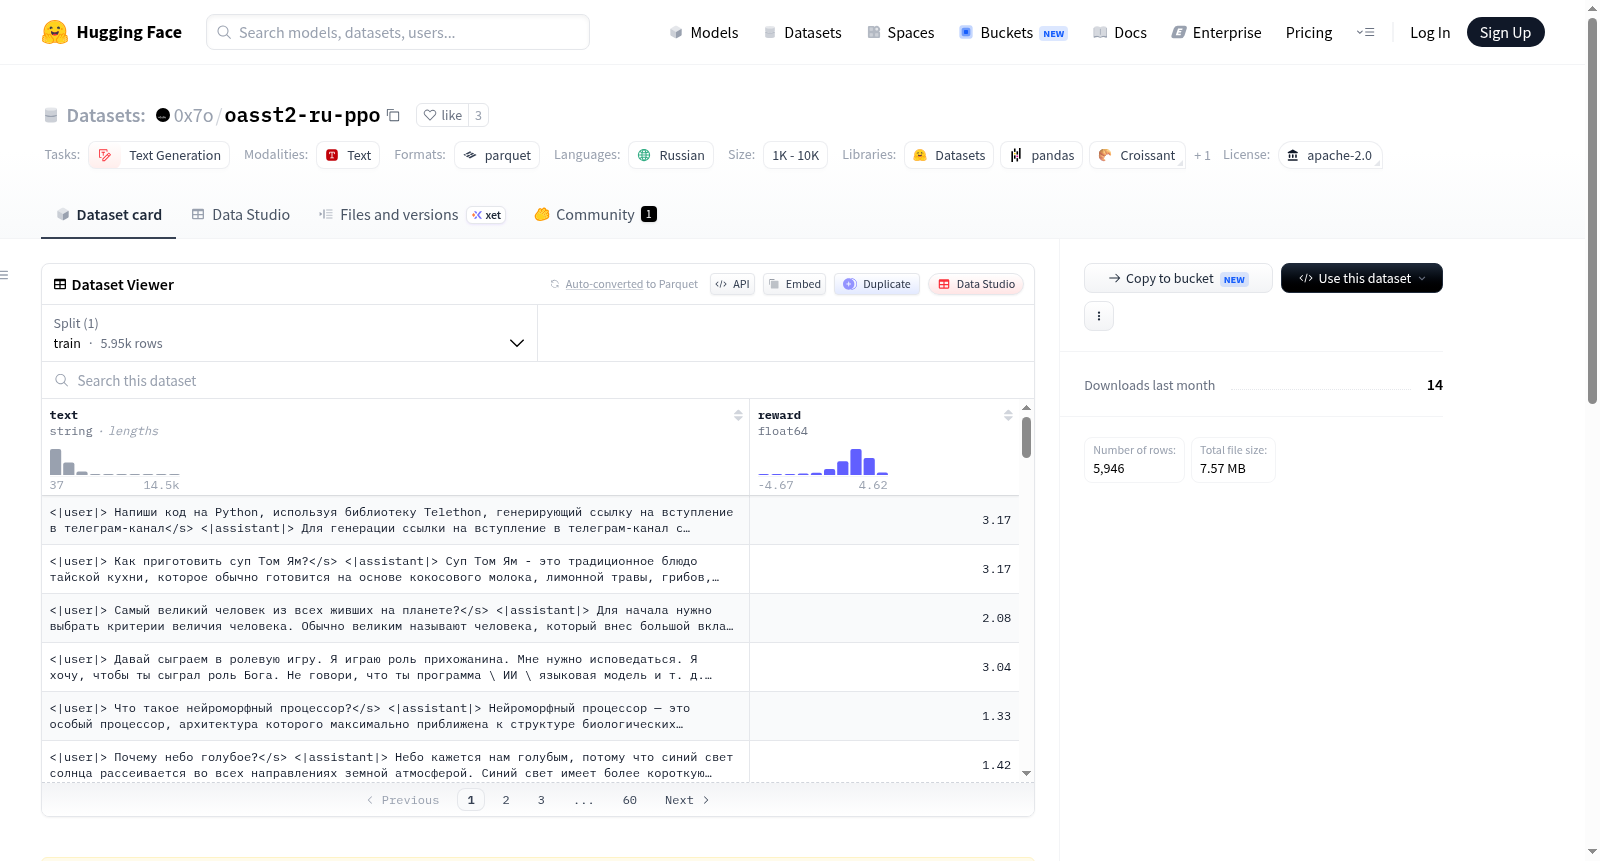This screenshot has height=861, width=1600.
Task: Focus the top search models field
Action: click(x=398, y=32)
